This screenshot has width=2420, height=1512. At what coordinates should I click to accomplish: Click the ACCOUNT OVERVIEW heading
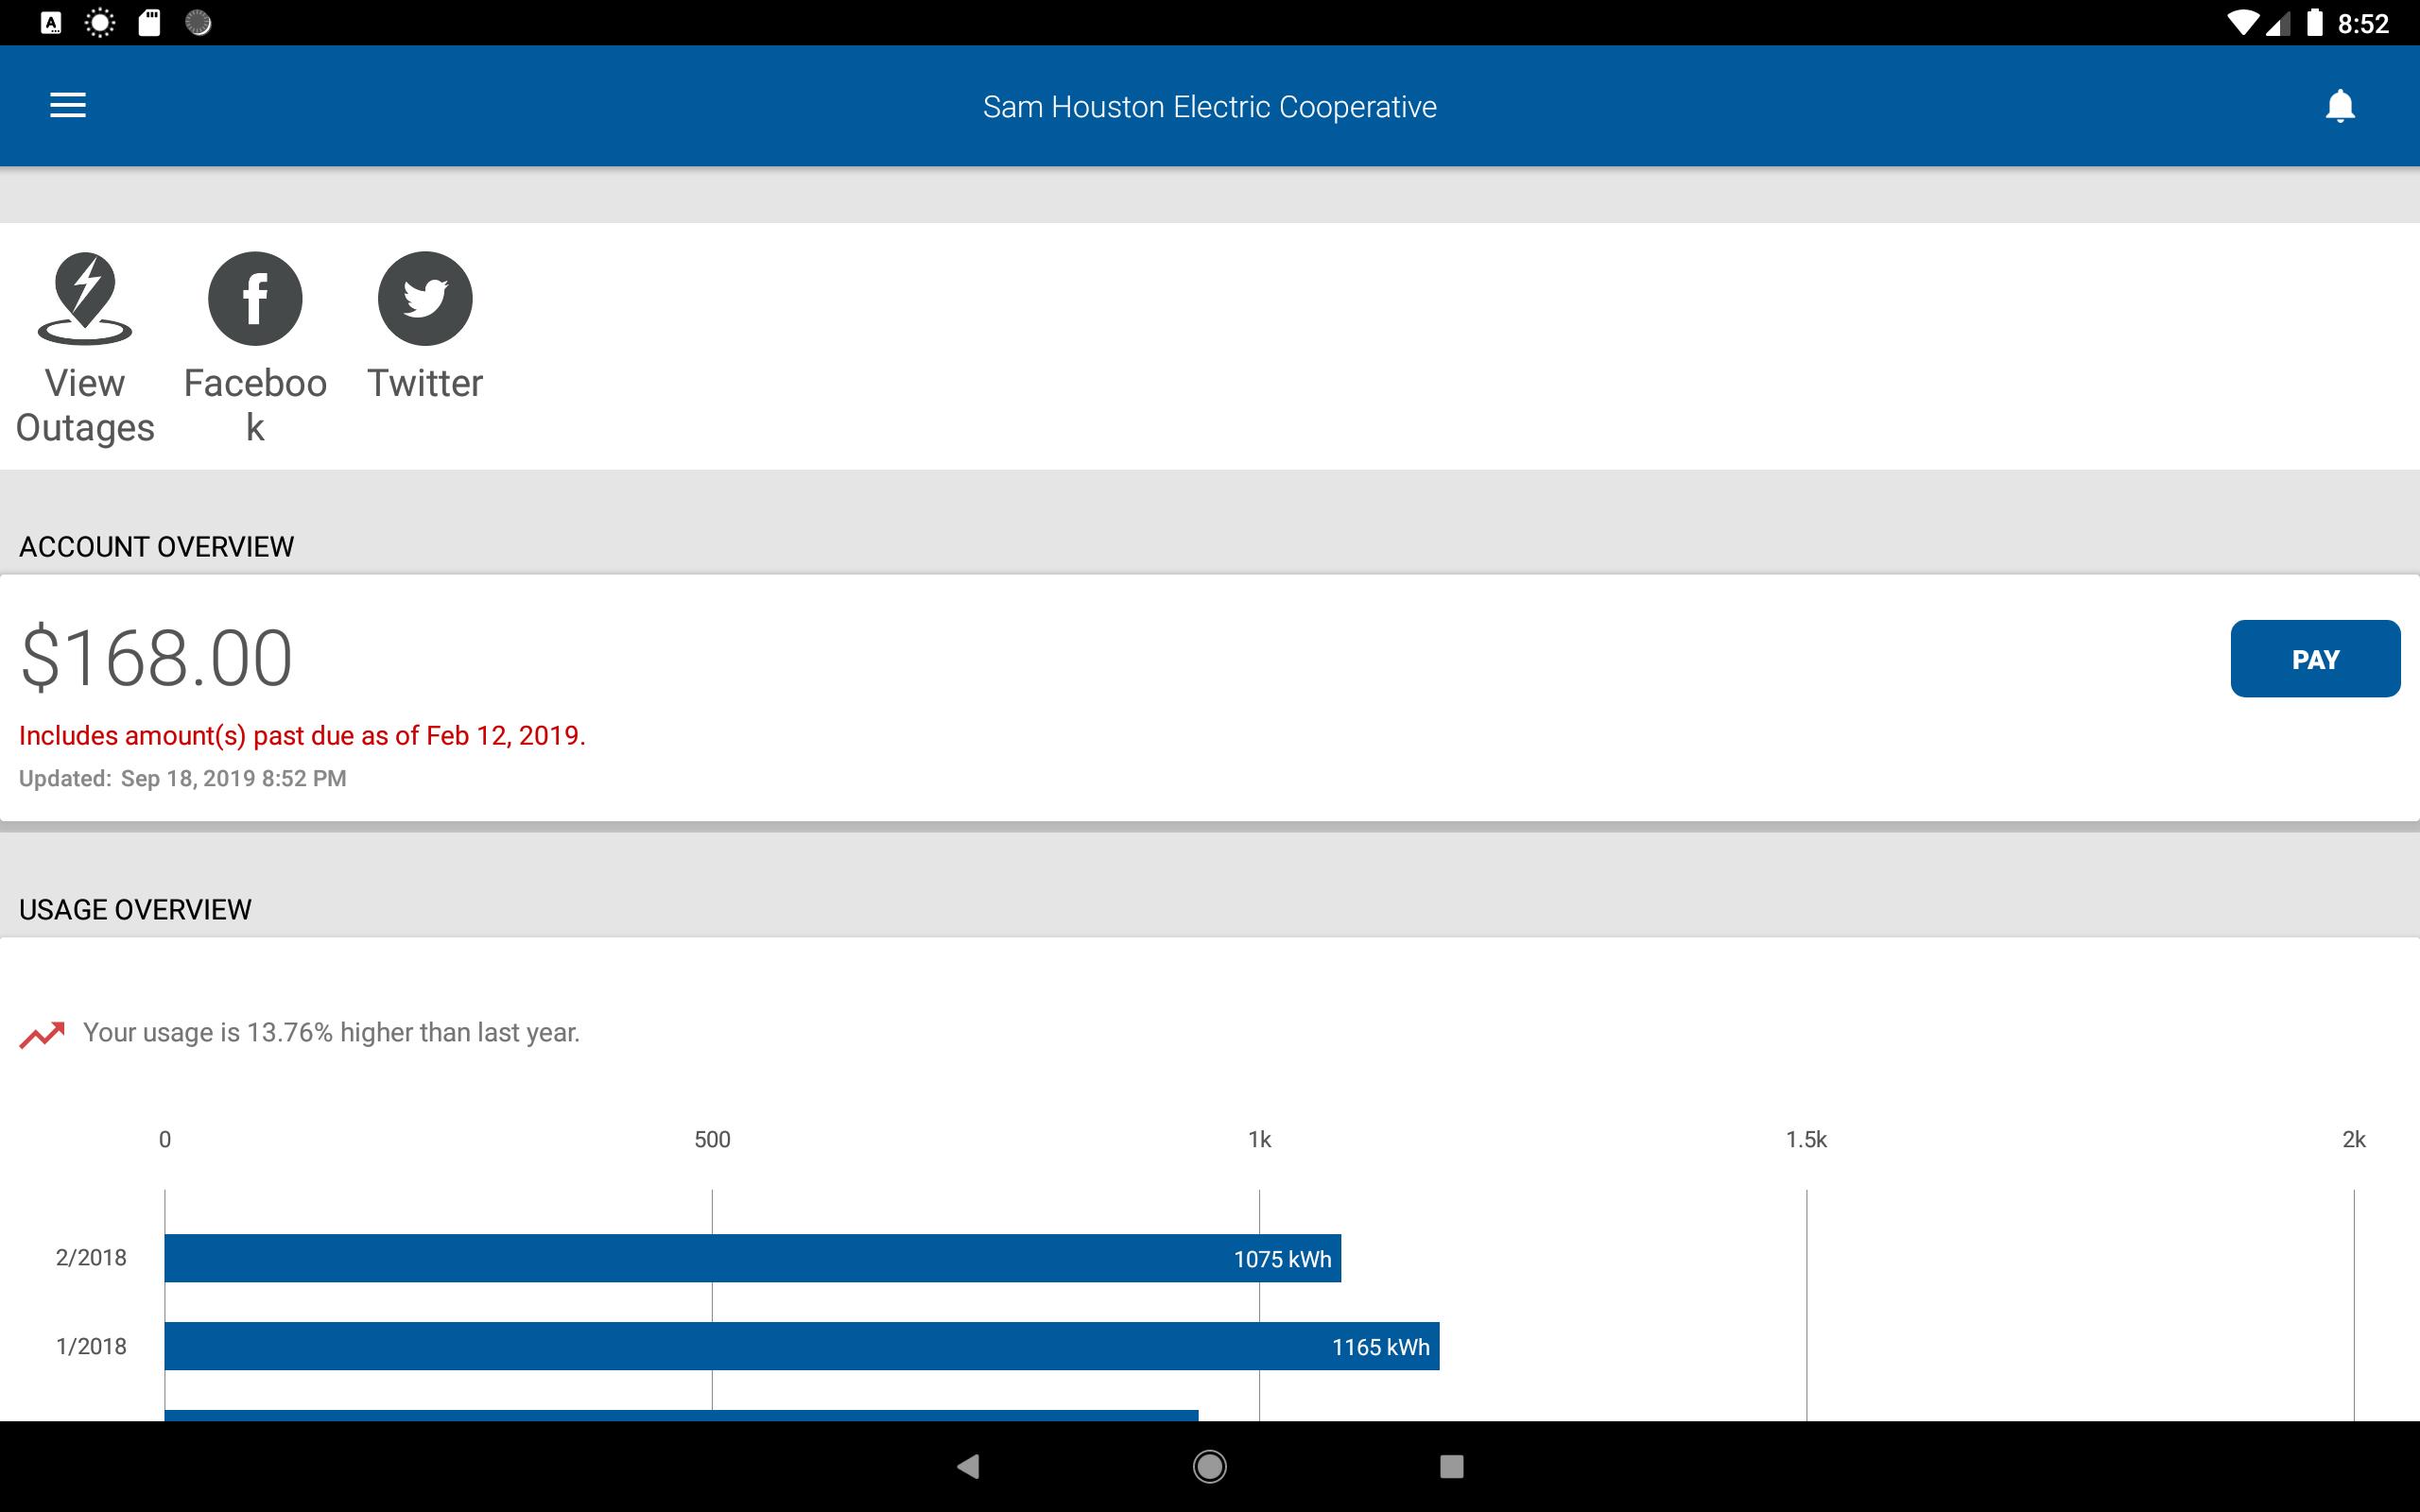coord(156,547)
